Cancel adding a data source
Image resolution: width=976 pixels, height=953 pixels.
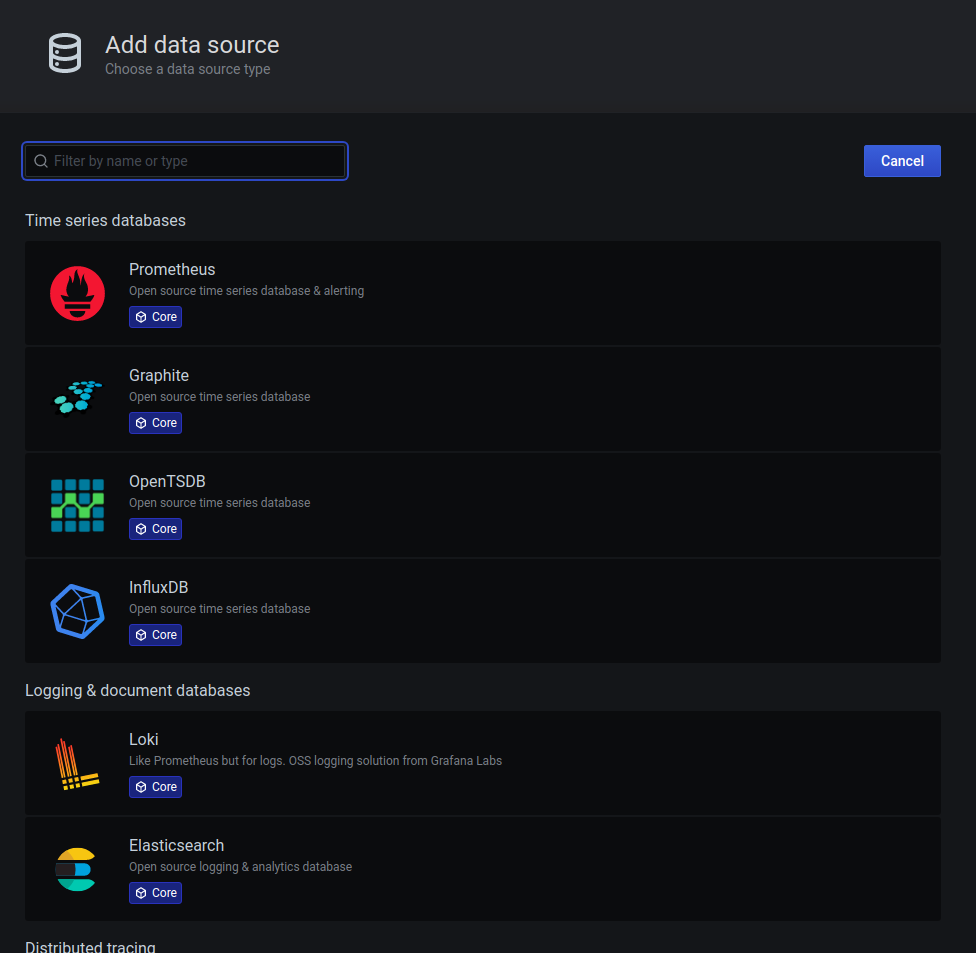tap(902, 161)
